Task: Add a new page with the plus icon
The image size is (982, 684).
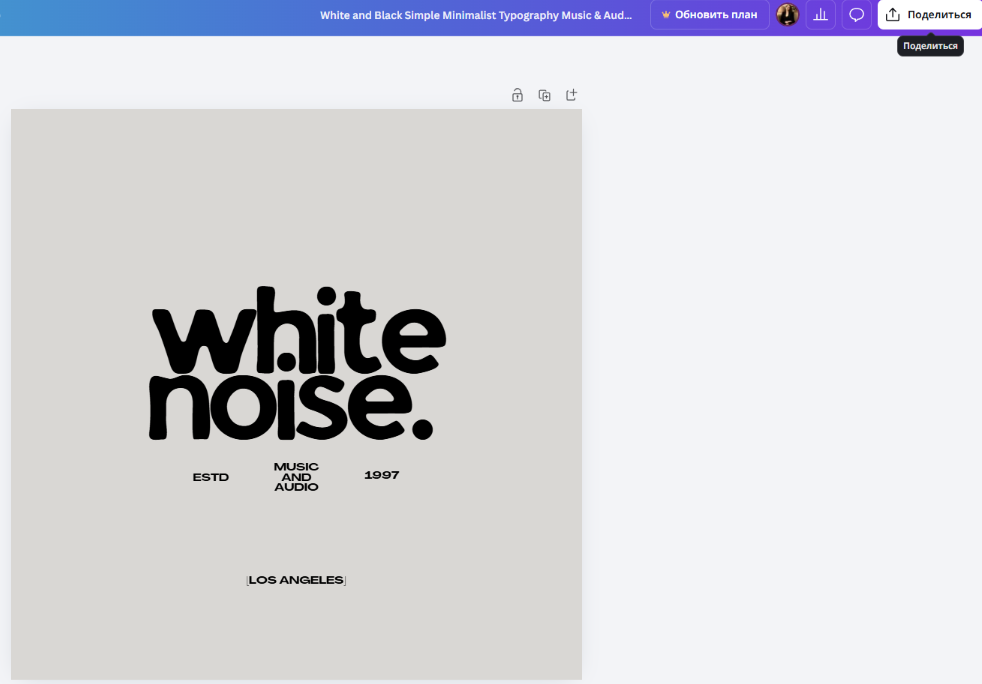Action: coord(572,95)
